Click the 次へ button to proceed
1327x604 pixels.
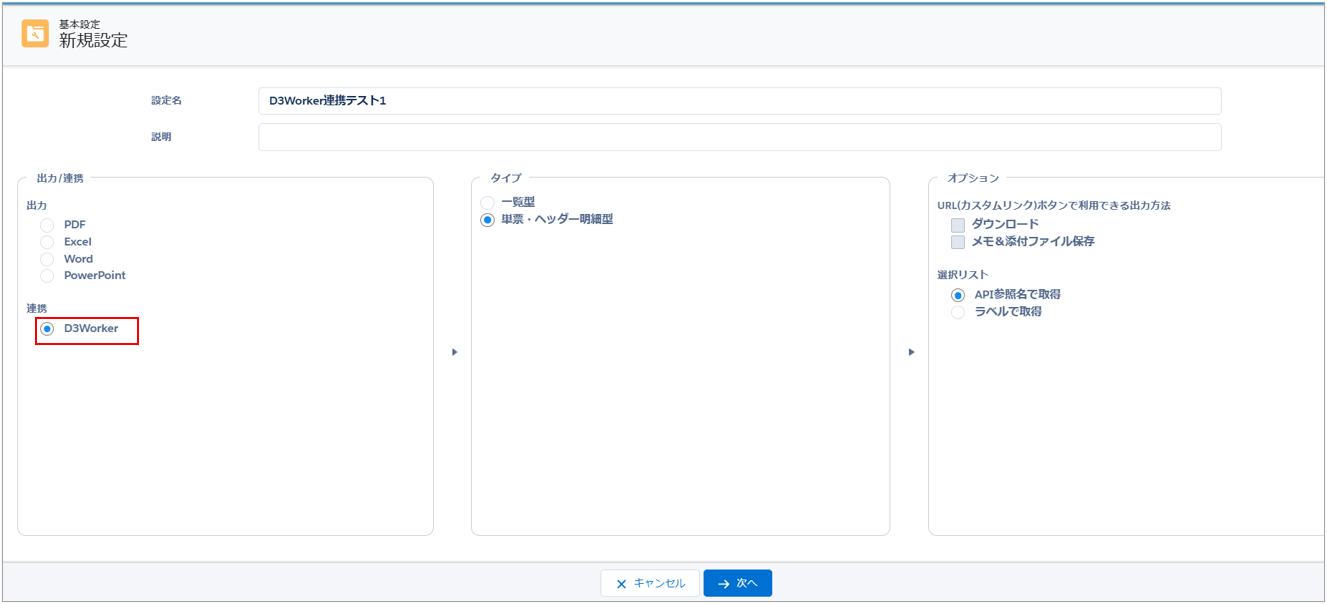[x=737, y=583]
